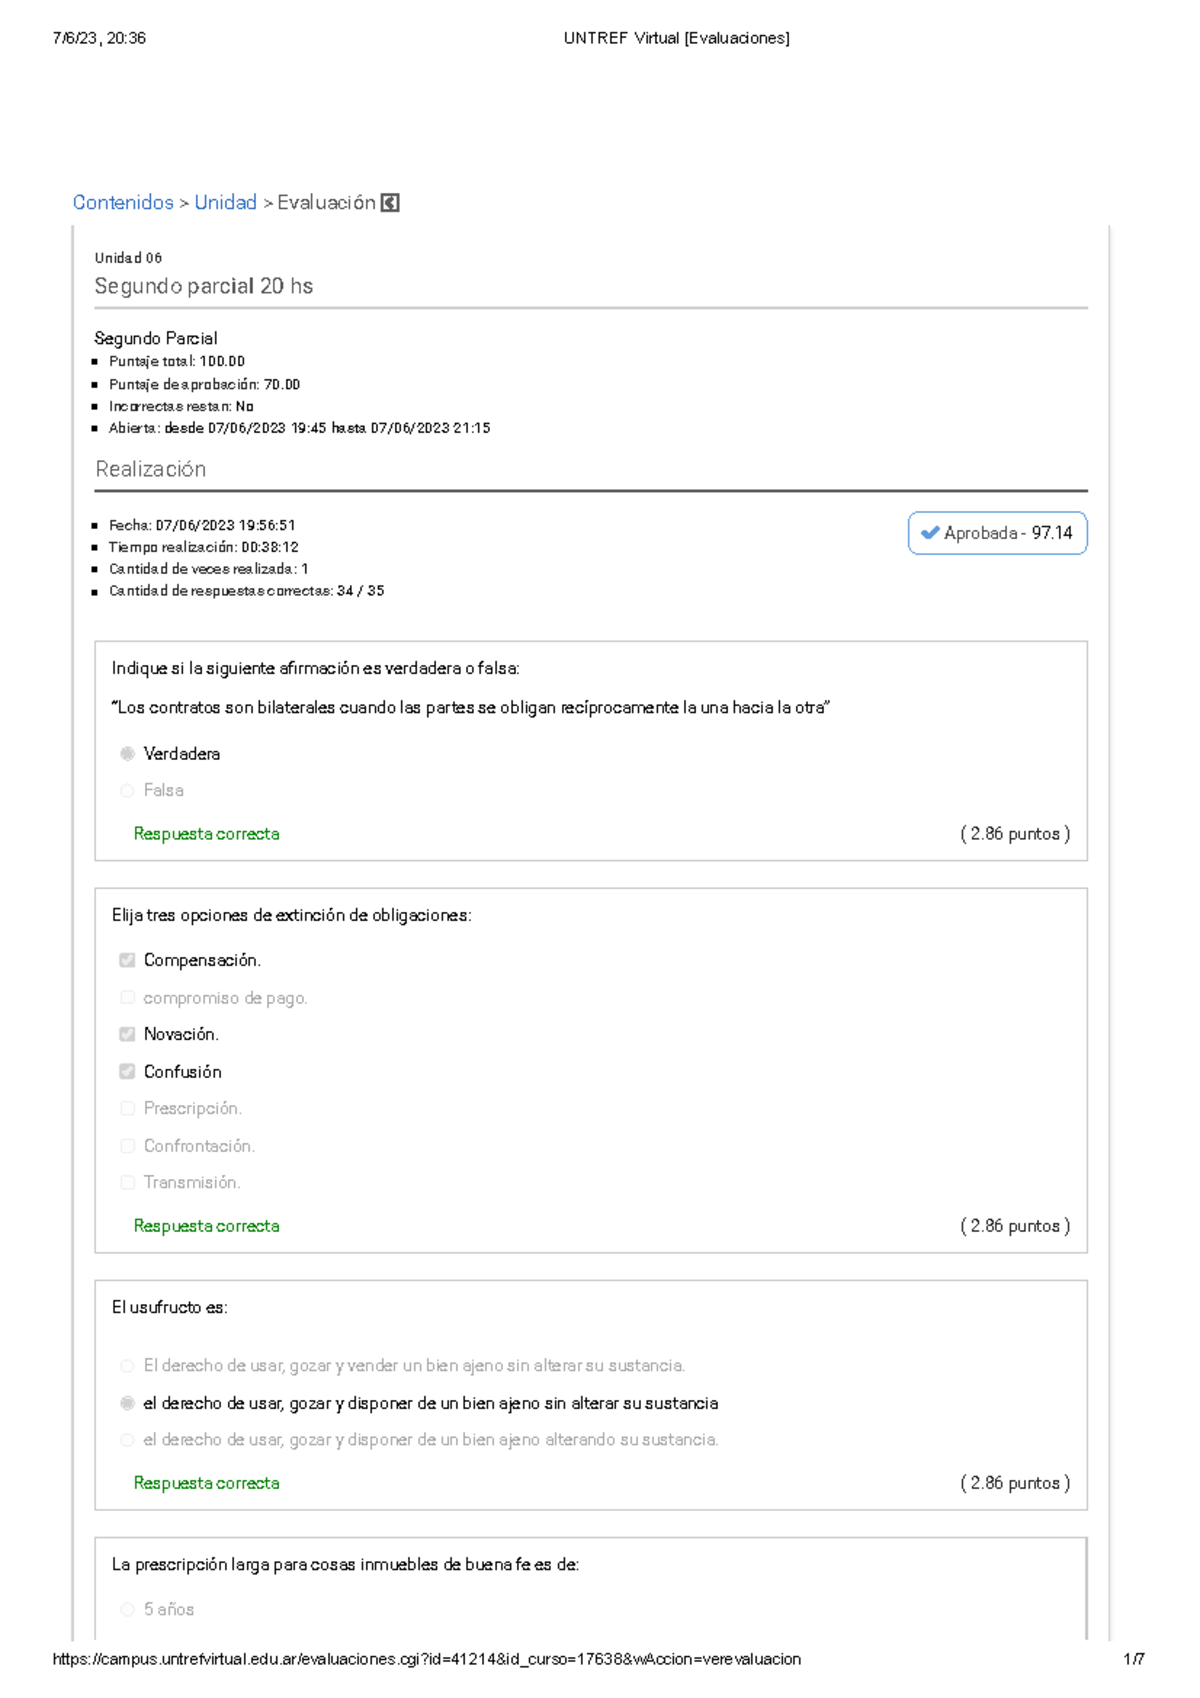The height and width of the screenshot is (1698, 1200).
Task: Uncheck the "Confusión" checkbox
Action: tap(126, 1071)
